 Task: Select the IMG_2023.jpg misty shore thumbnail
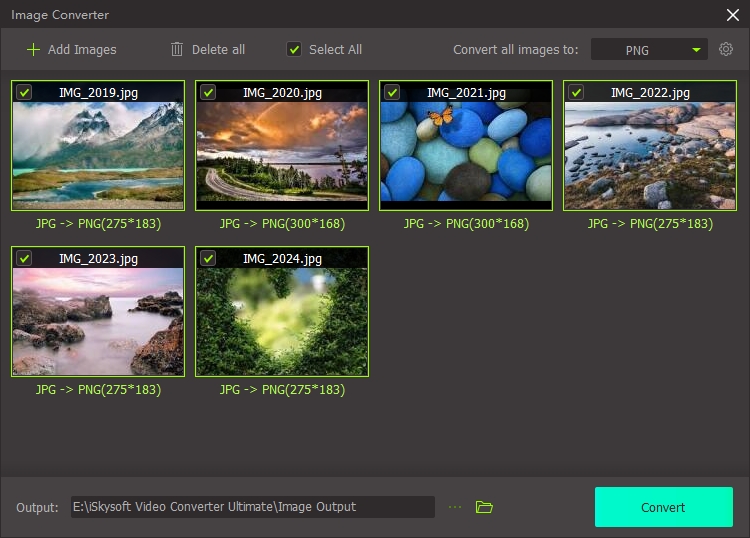coord(98,320)
